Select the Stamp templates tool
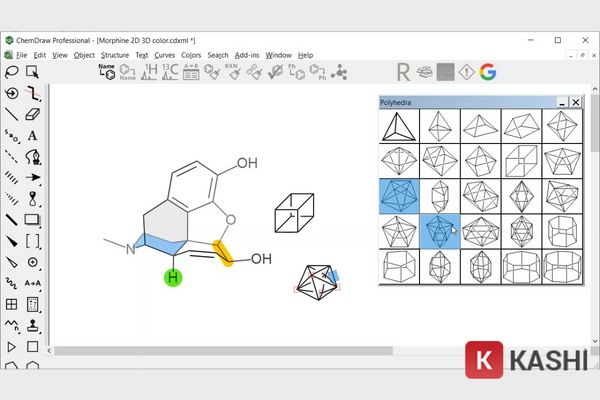Viewport: 600px width, 400px height. (x=33, y=325)
